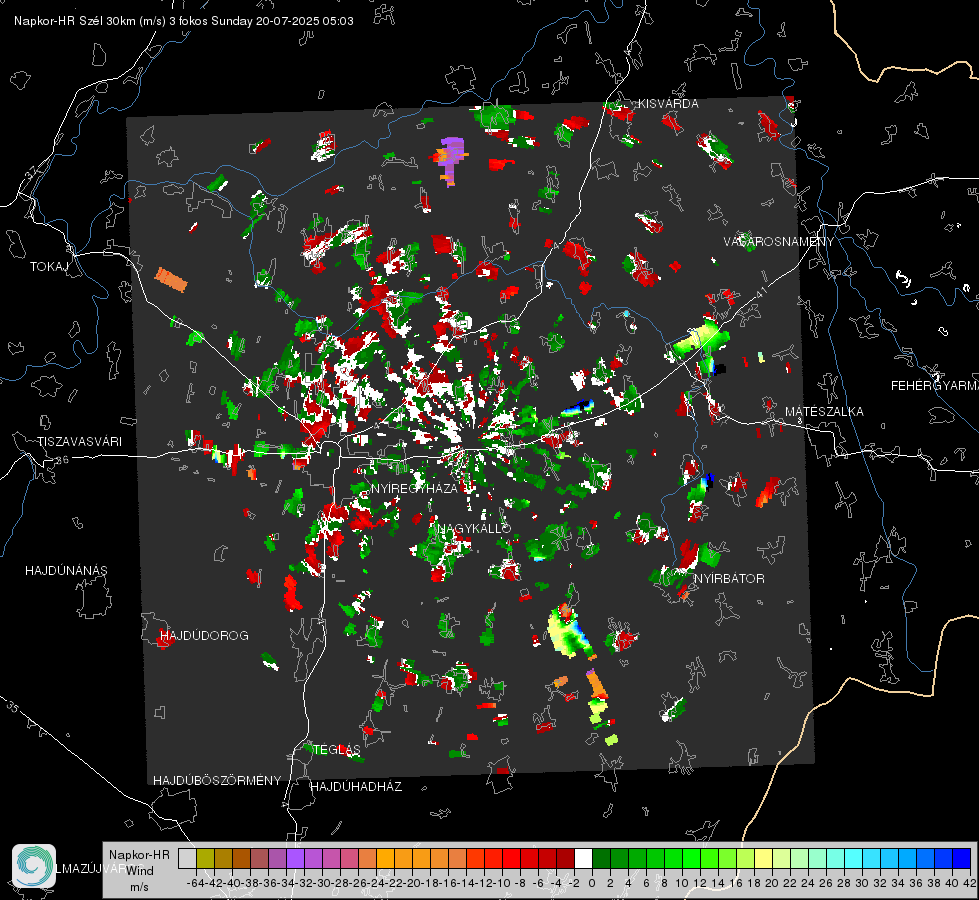
Task: Click the KISVÁRDA city label
Action: point(668,104)
